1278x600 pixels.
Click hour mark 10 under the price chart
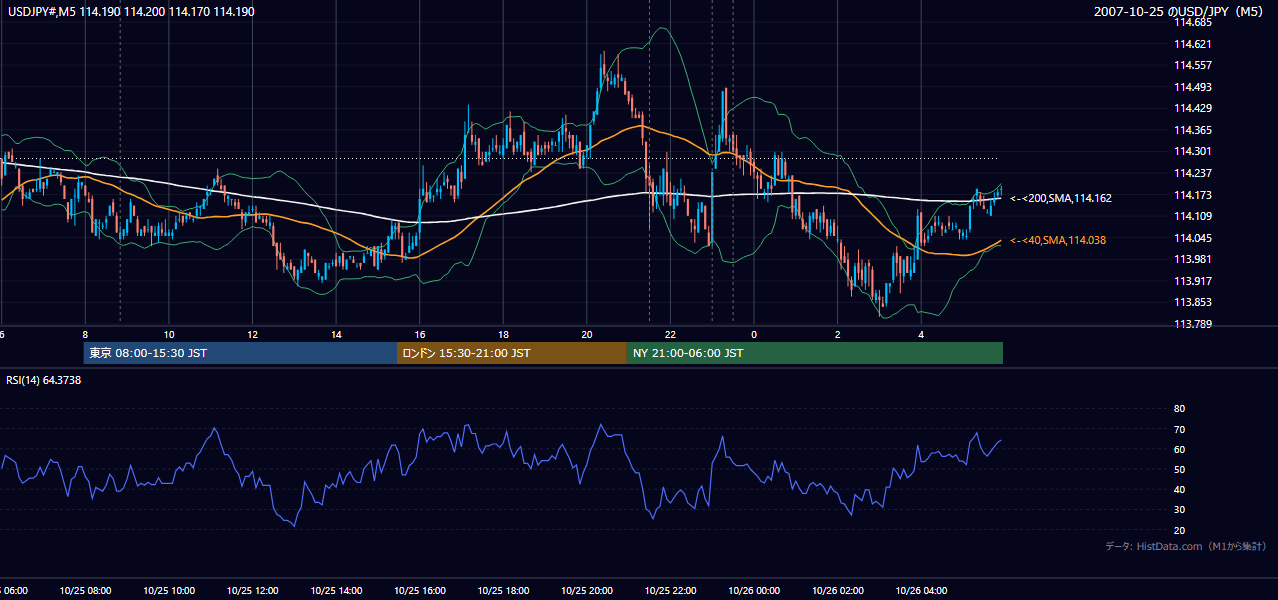click(x=169, y=334)
